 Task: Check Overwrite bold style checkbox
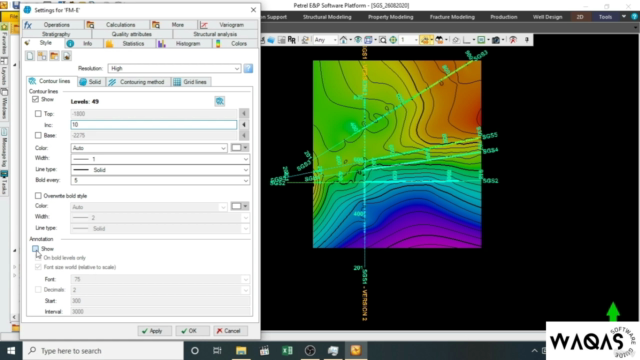coord(38,196)
